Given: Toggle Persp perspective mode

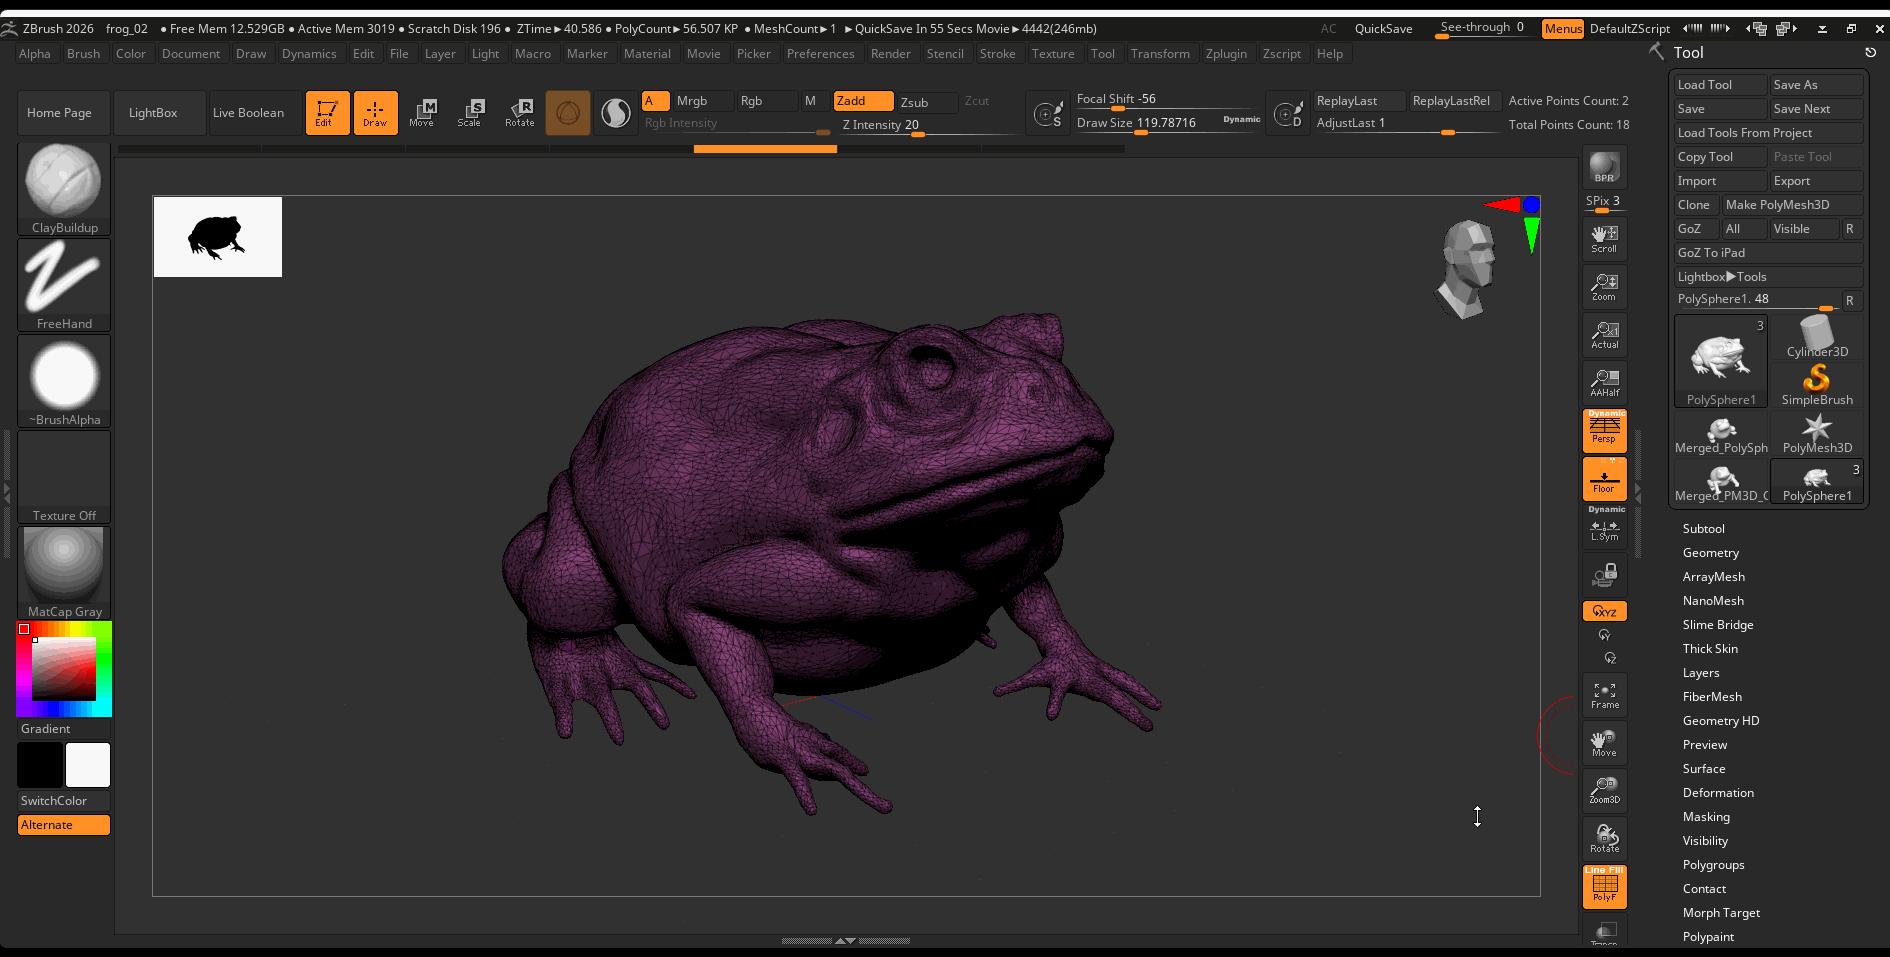Looking at the screenshot, I should [x=1604, y=431].
